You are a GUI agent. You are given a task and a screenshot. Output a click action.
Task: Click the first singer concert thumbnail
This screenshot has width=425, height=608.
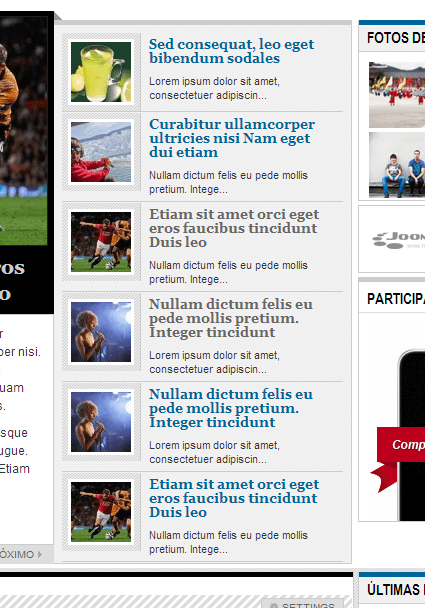(x=101, y=332)
